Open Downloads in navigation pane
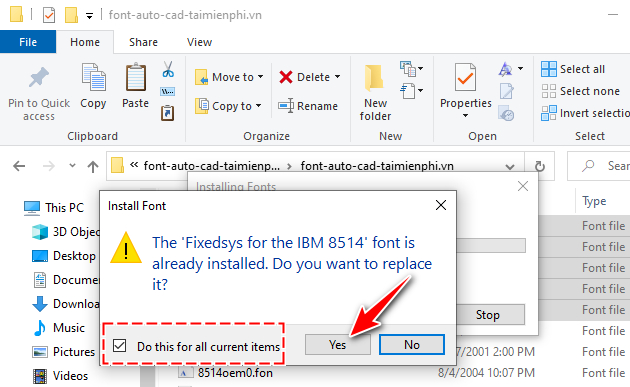 66,304
